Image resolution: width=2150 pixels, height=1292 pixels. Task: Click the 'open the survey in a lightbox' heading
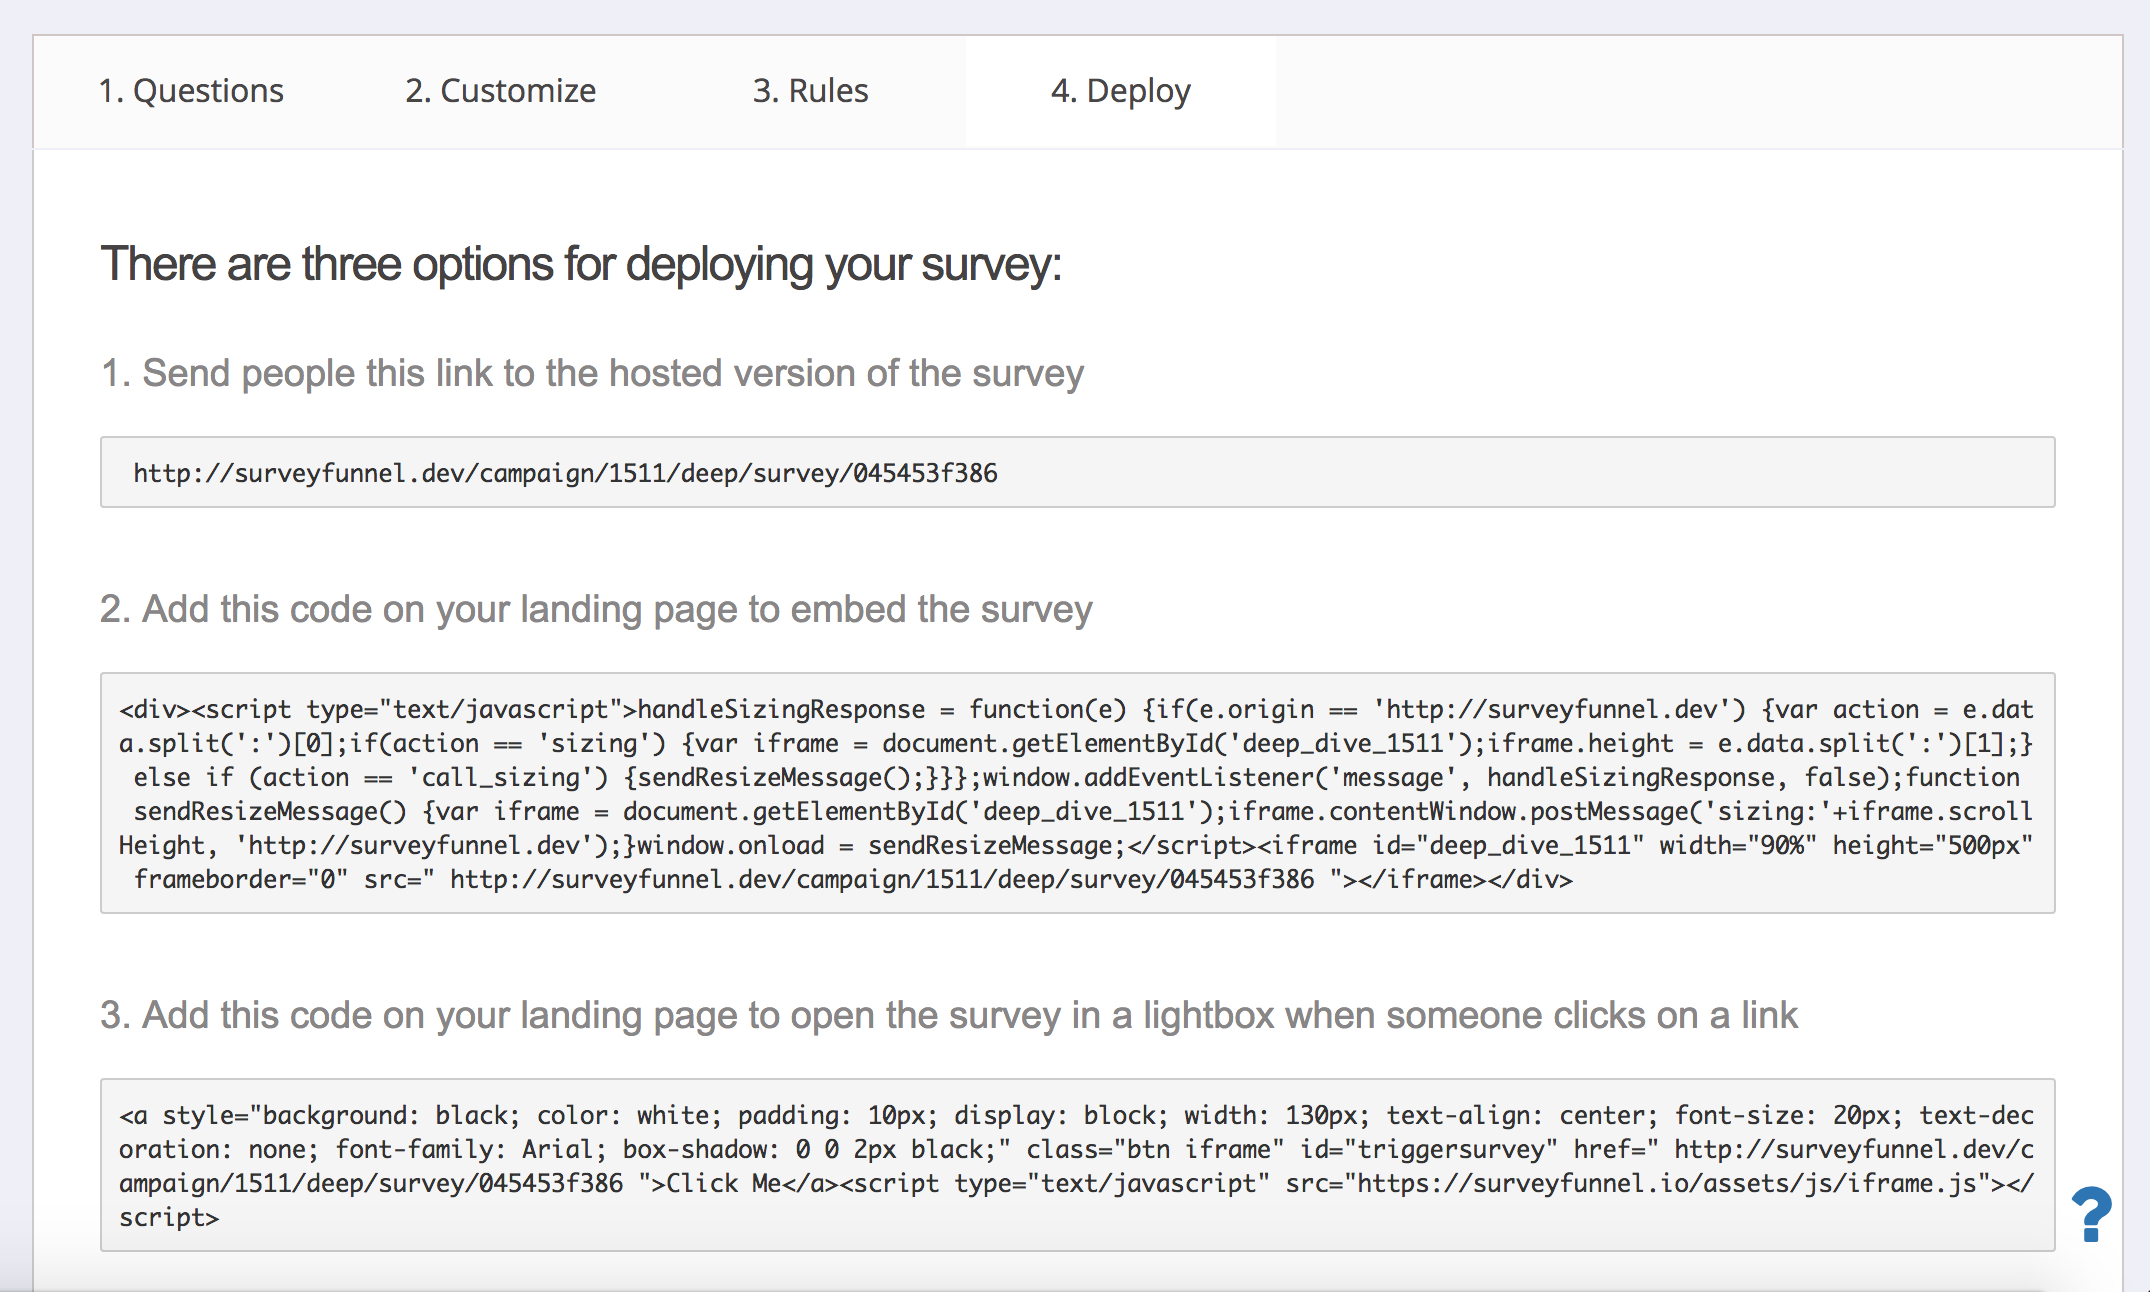click(x=948, y=1015)
